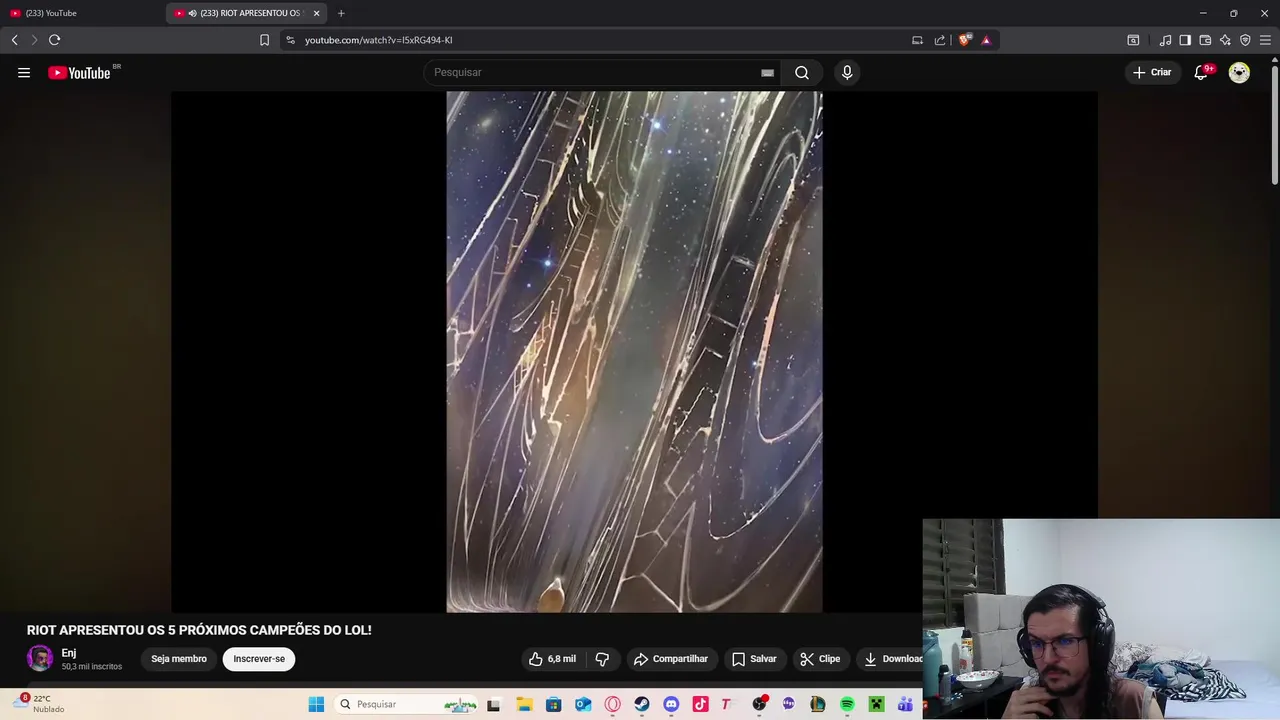Open the tab search toolbar icon
The image size is (1280, 720).
[1133, 40]
